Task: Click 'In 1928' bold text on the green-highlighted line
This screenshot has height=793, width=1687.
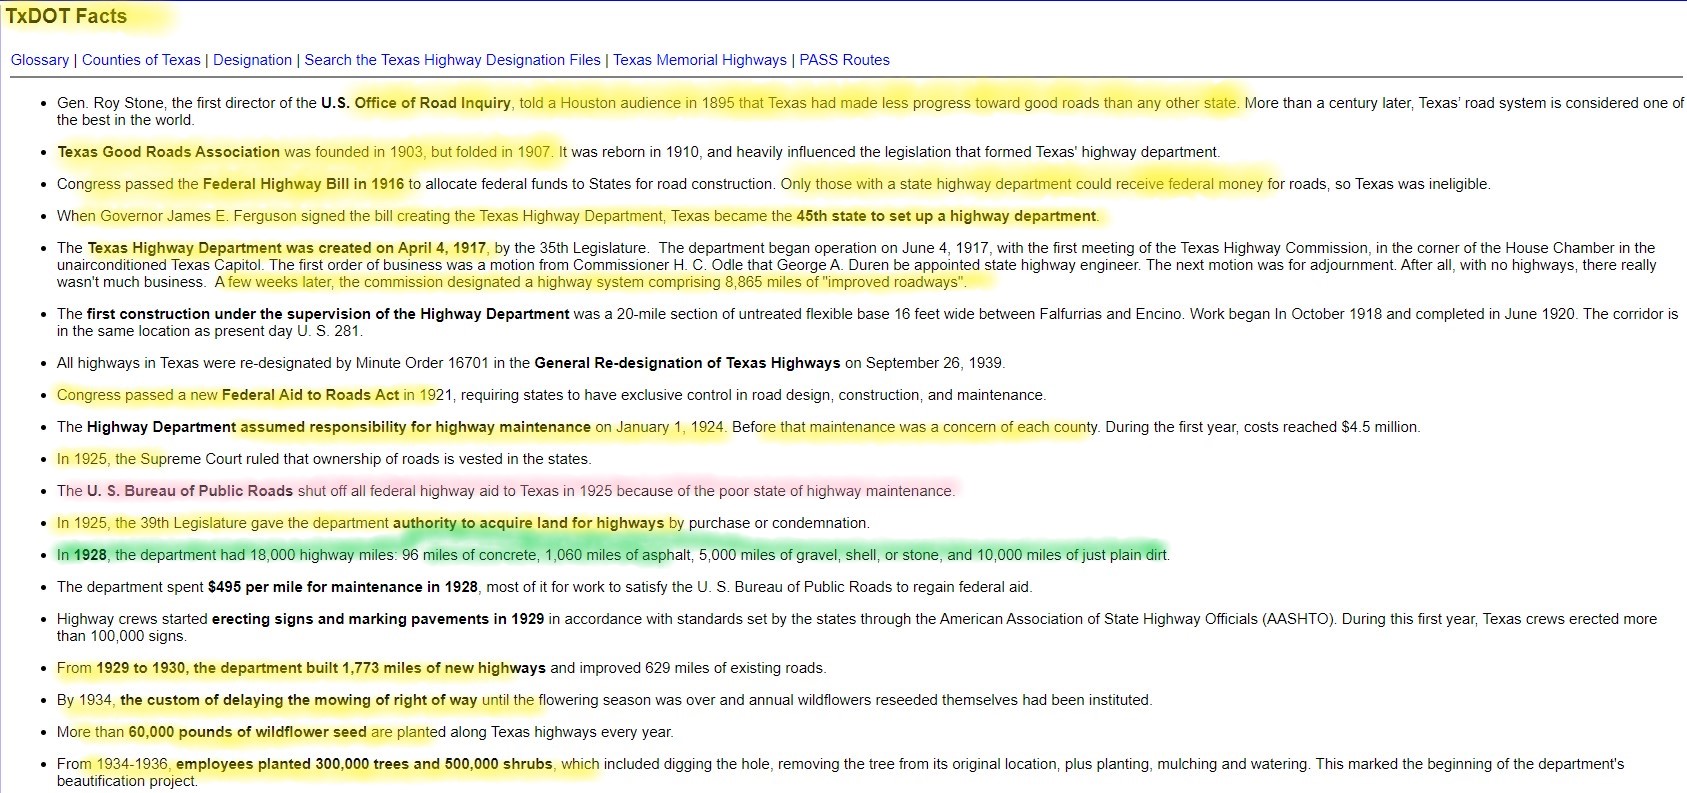Action: [82, 555]
